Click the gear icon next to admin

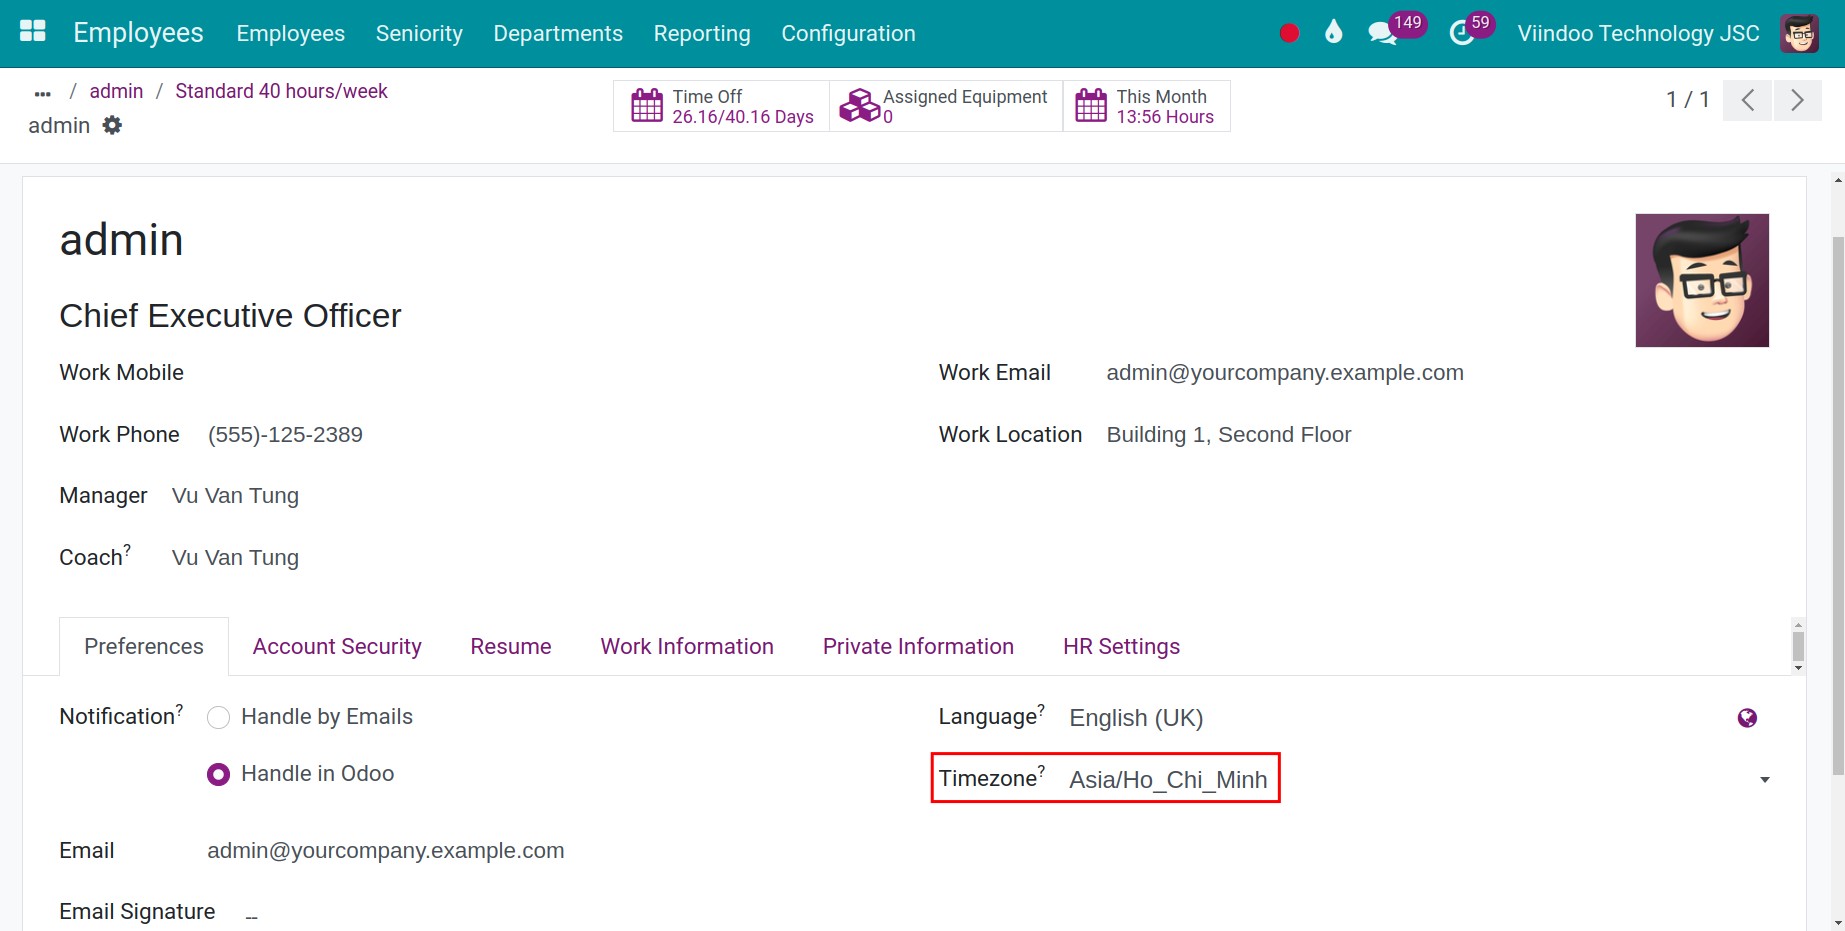pos(113,125)
